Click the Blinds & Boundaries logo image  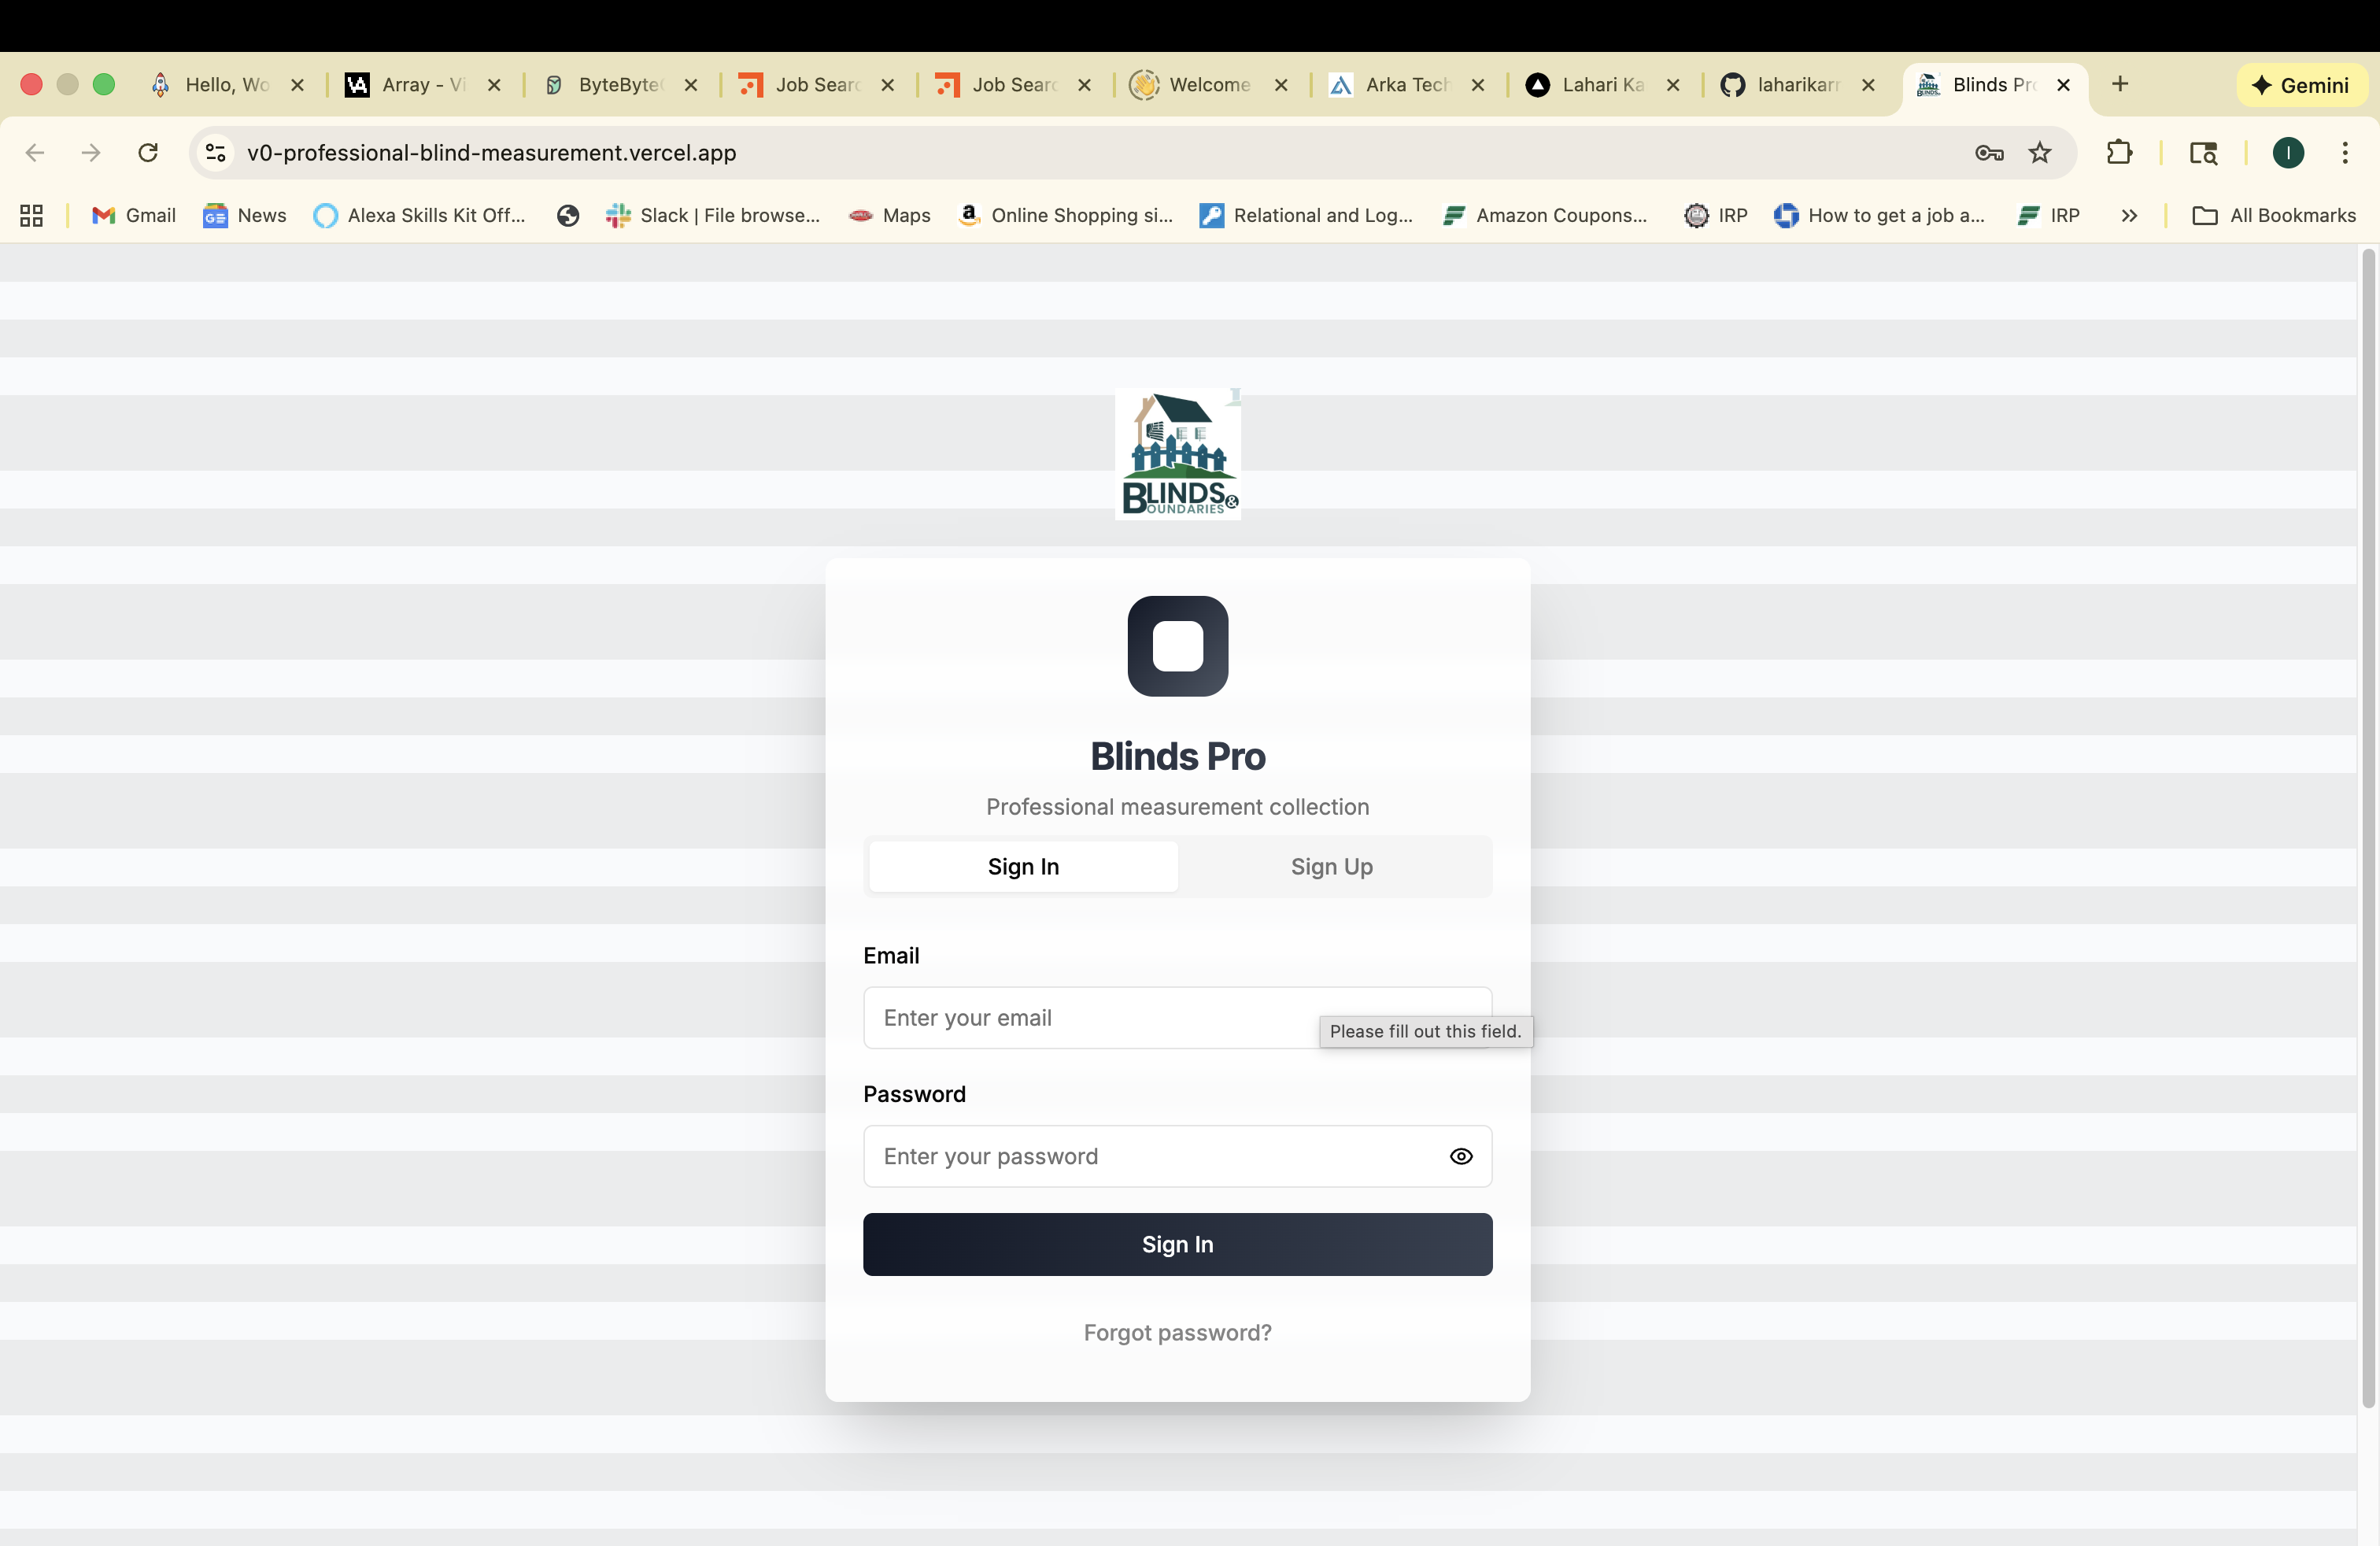pos(1178,454)
